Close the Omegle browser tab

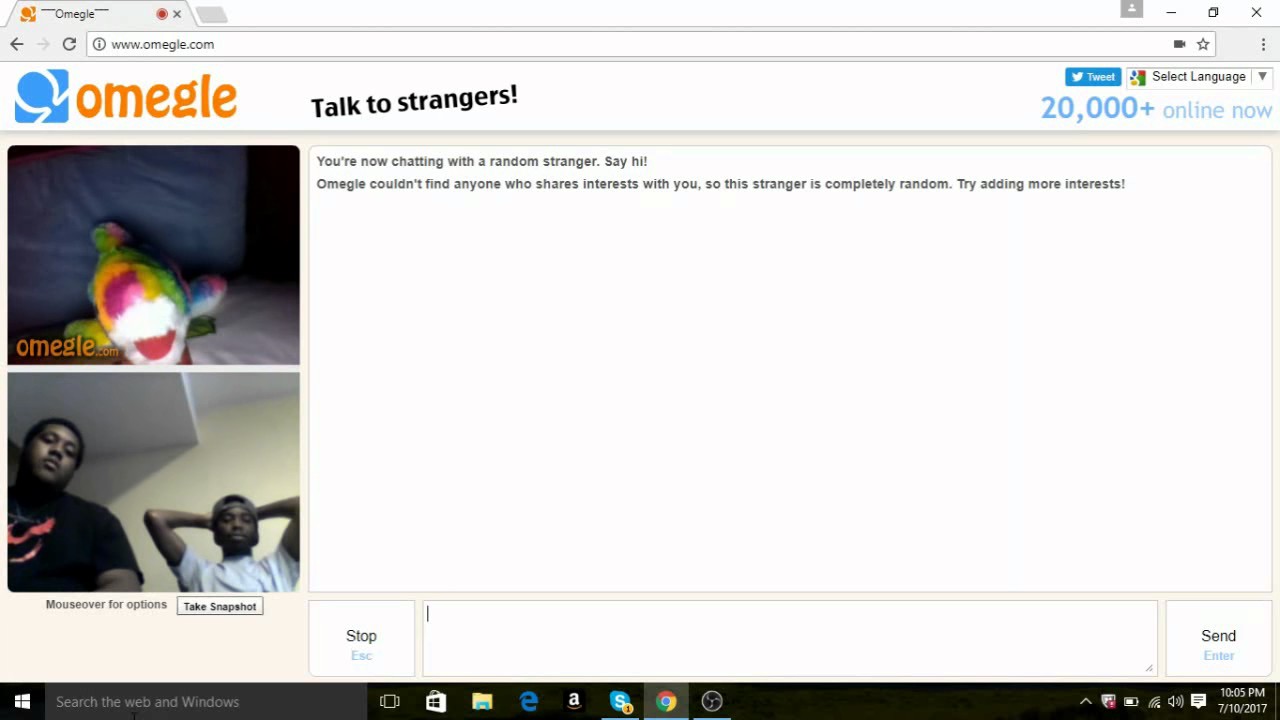click(178, 14)
